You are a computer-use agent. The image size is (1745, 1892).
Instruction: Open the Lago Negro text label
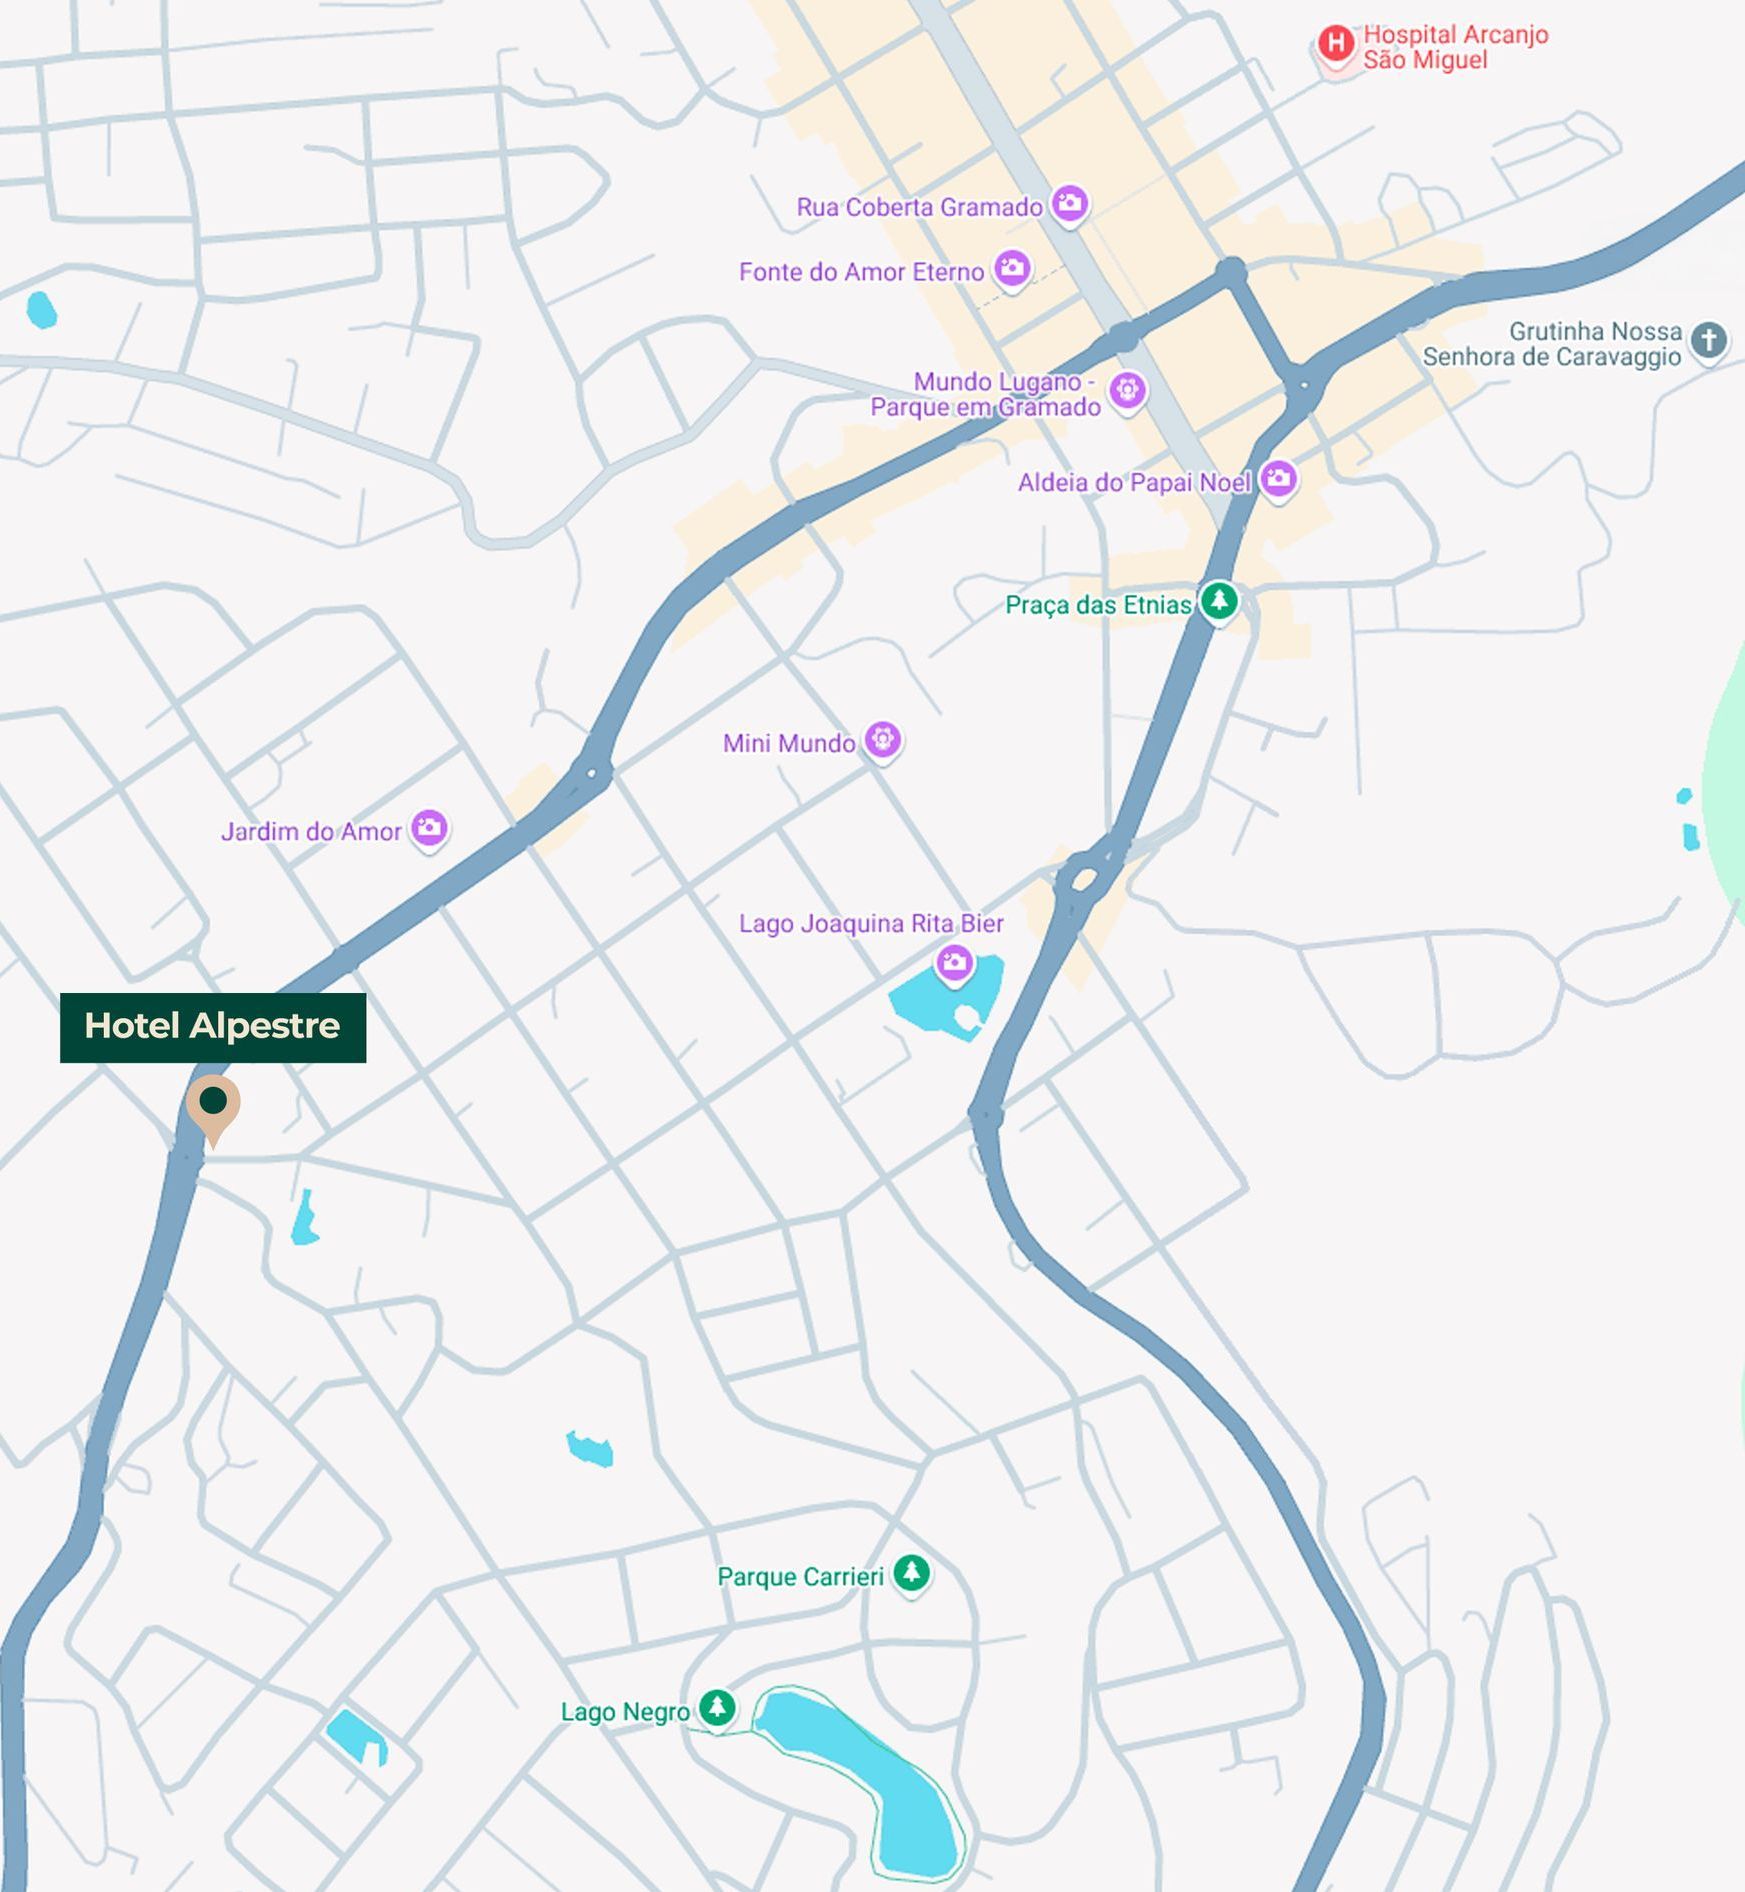click(625, 1712)
